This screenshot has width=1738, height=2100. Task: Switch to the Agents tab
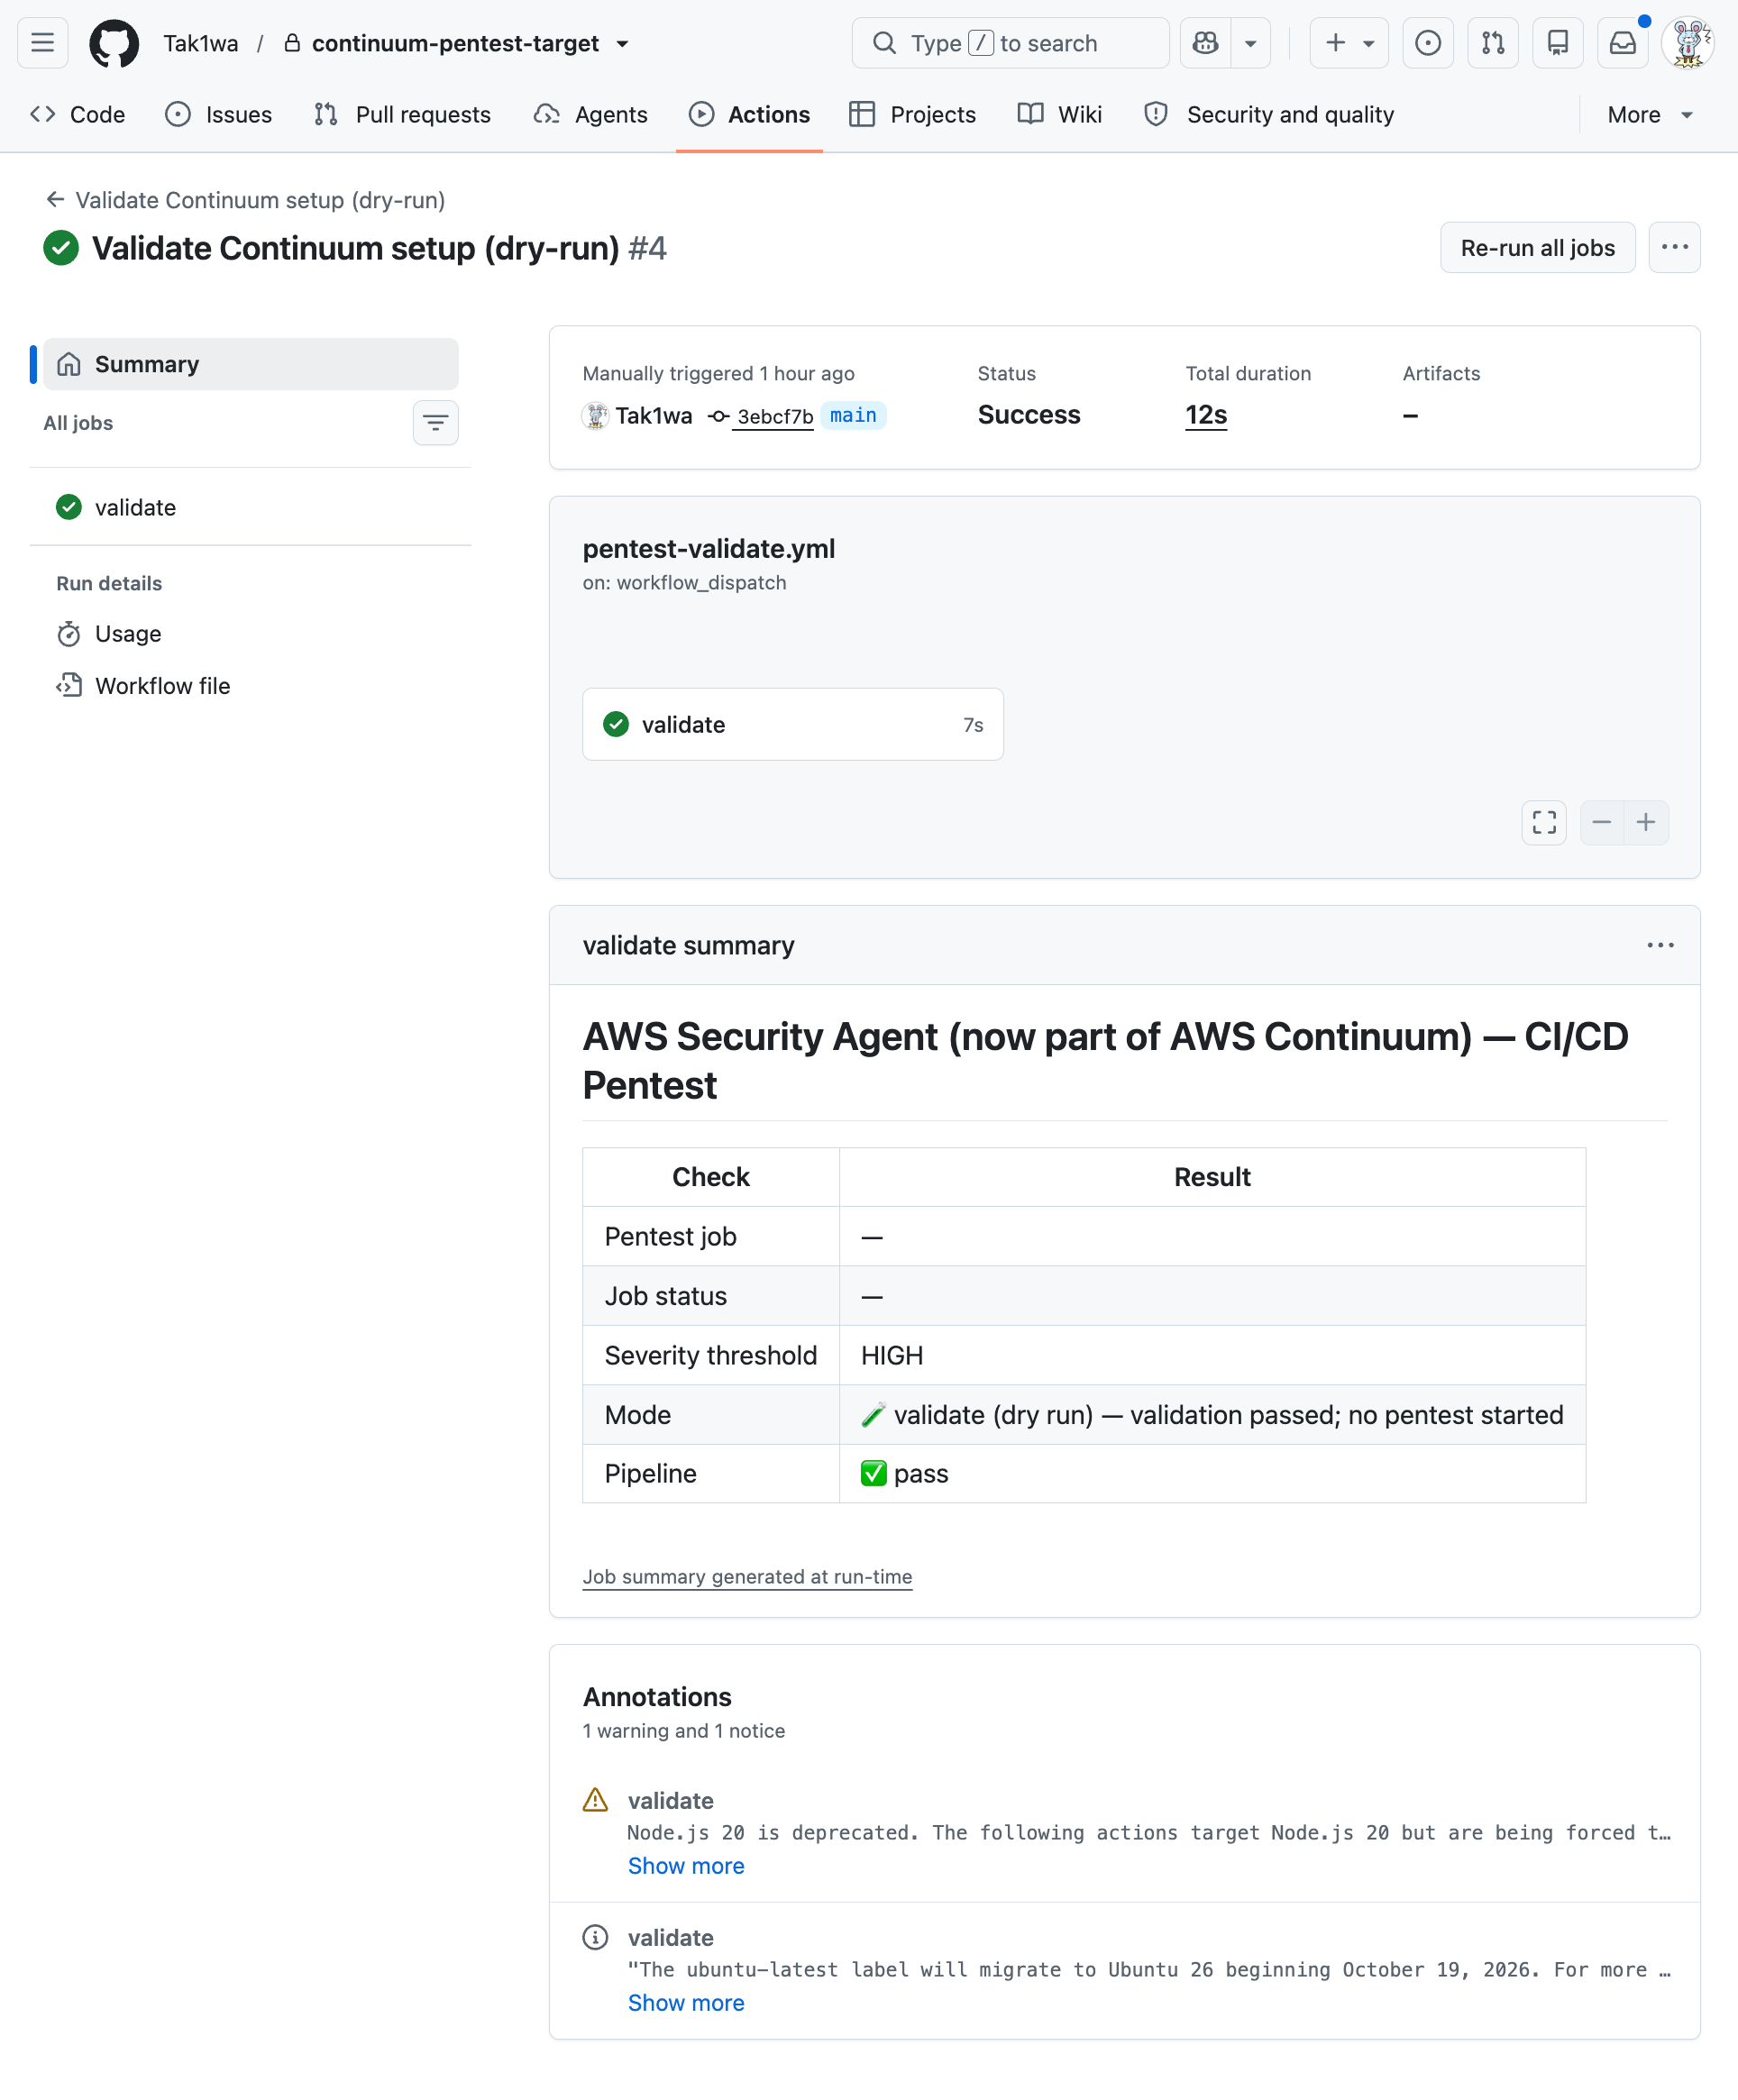[x=591, y=115]
